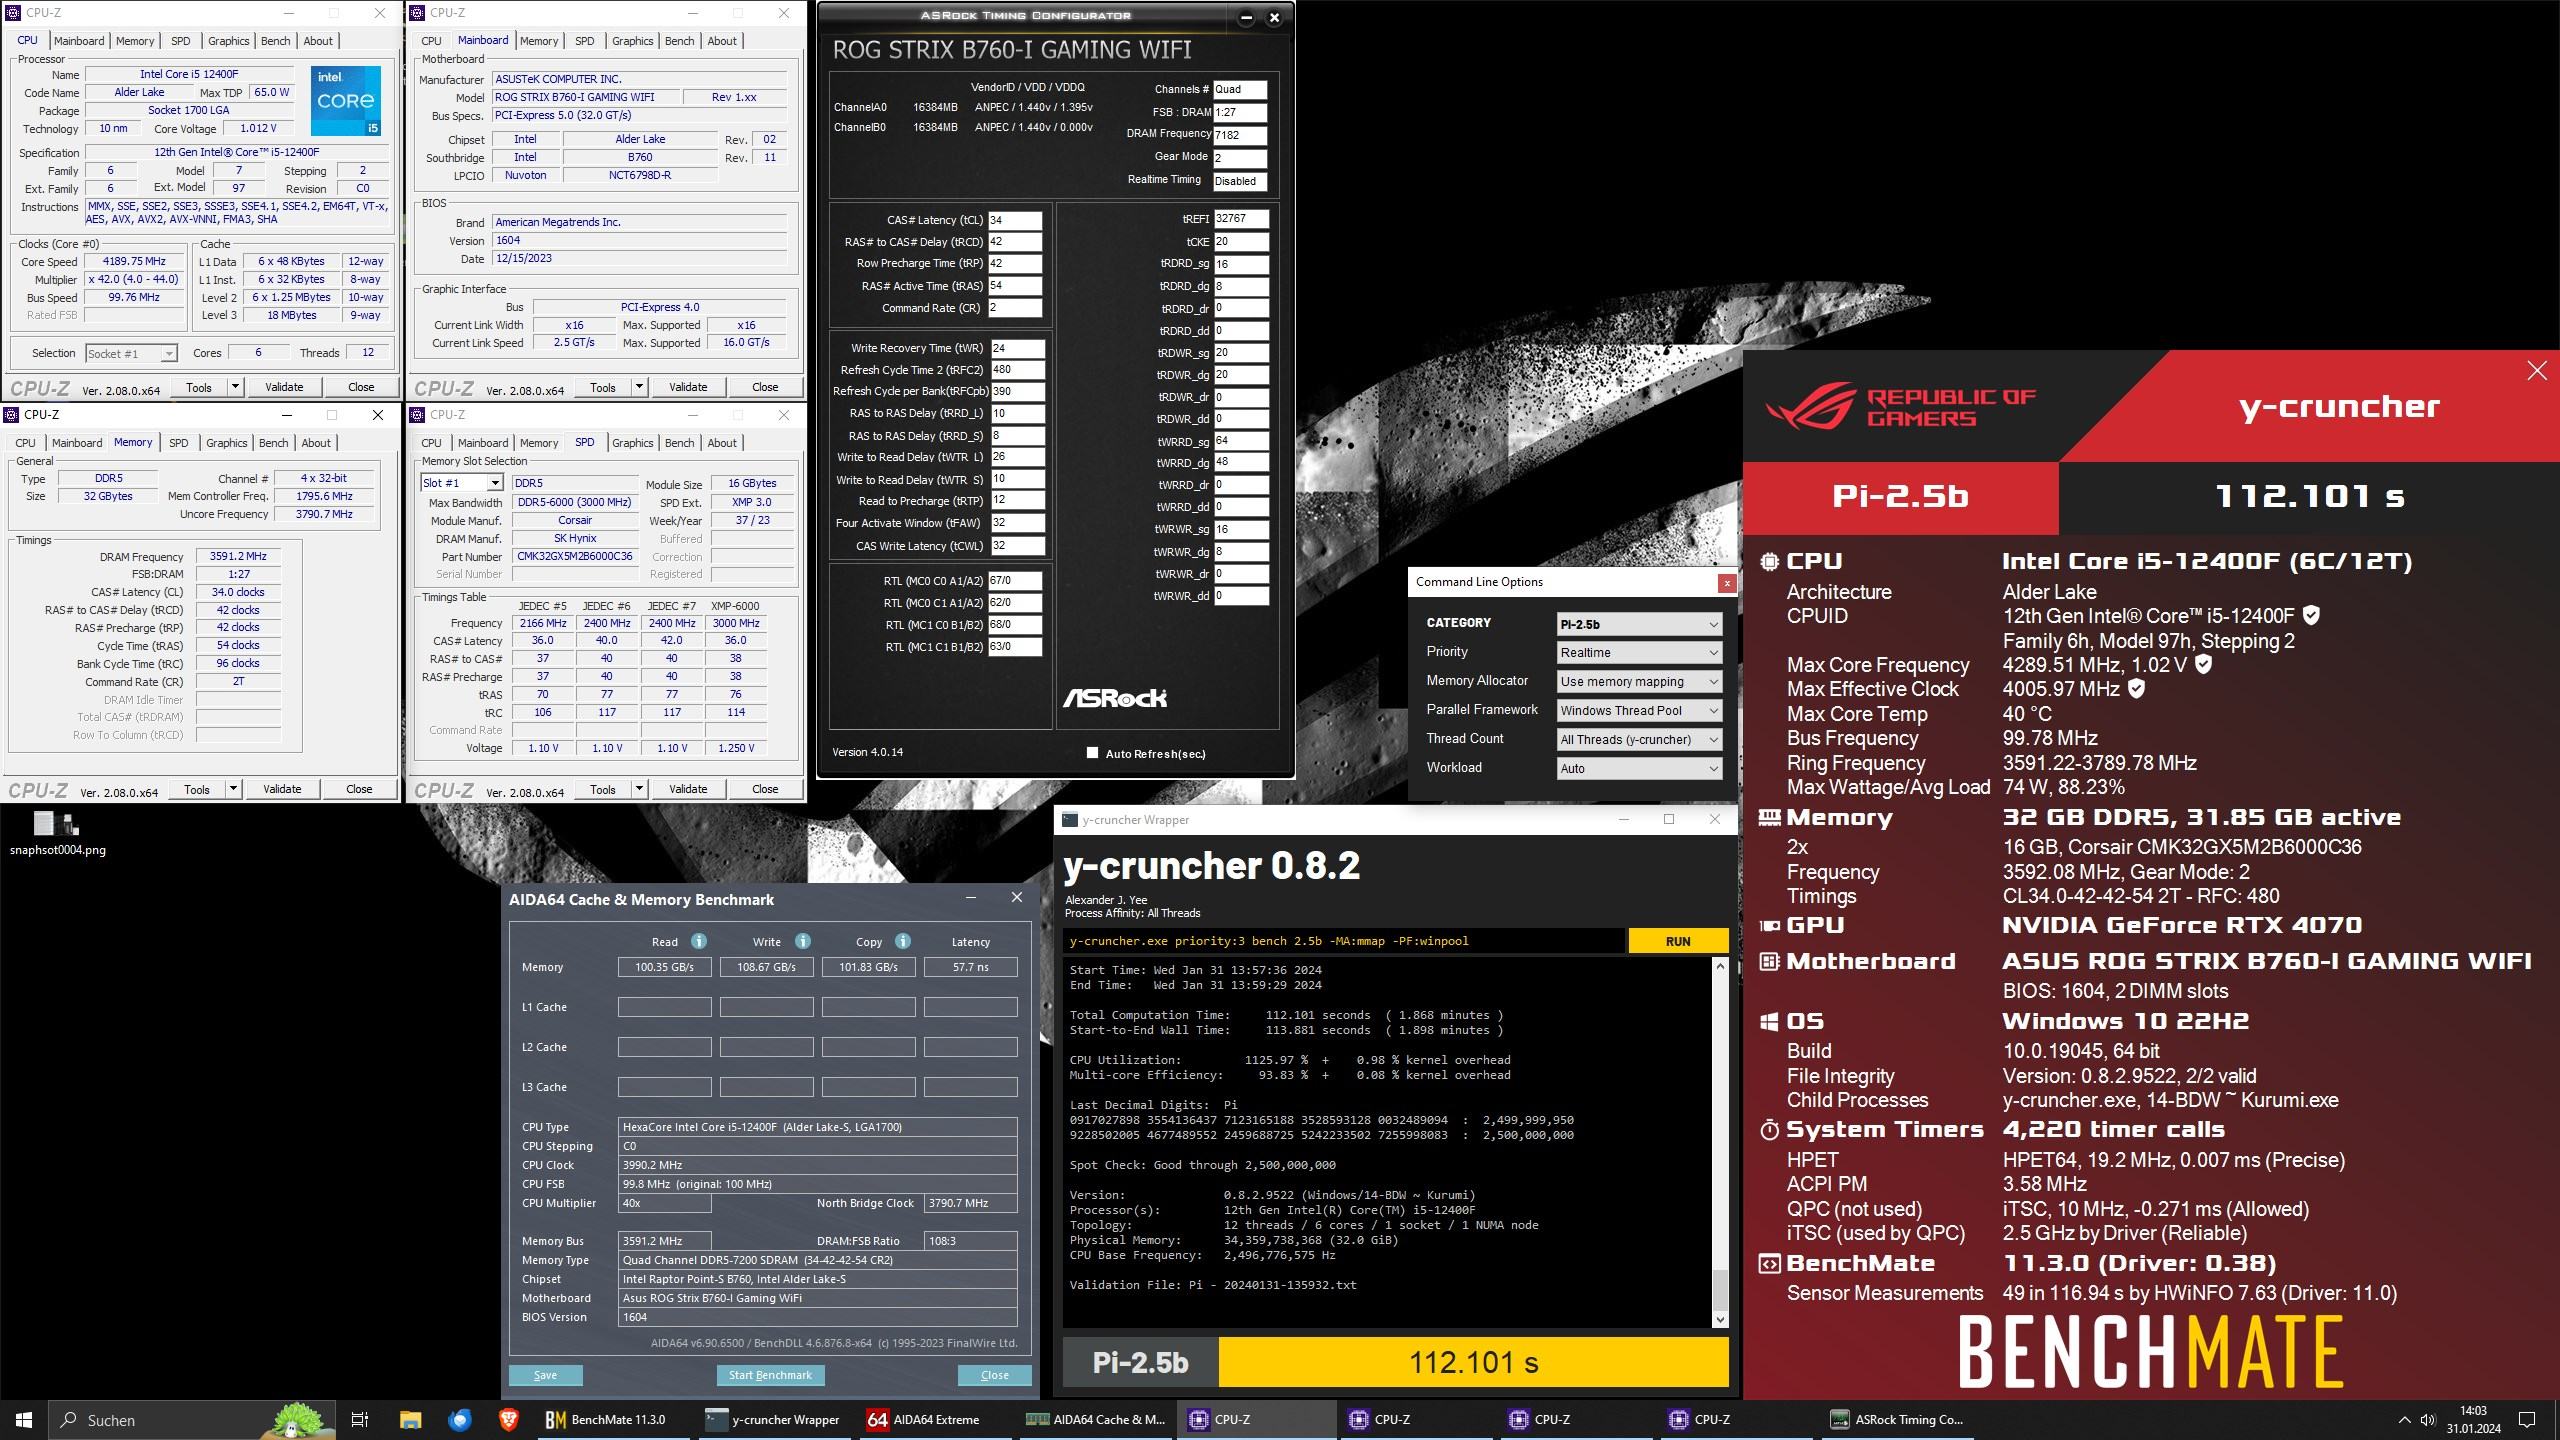This screenshot has height=1440, width=2560.
Task: Switch to AIDA64 Cache & Memory taskbar item
Action: tap(1094, 1419)
